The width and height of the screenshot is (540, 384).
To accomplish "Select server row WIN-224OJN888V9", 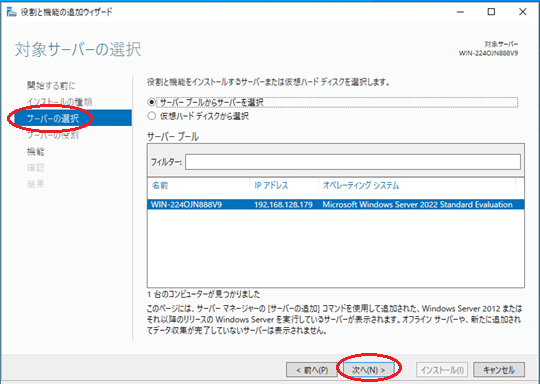I will coord(336,205).
